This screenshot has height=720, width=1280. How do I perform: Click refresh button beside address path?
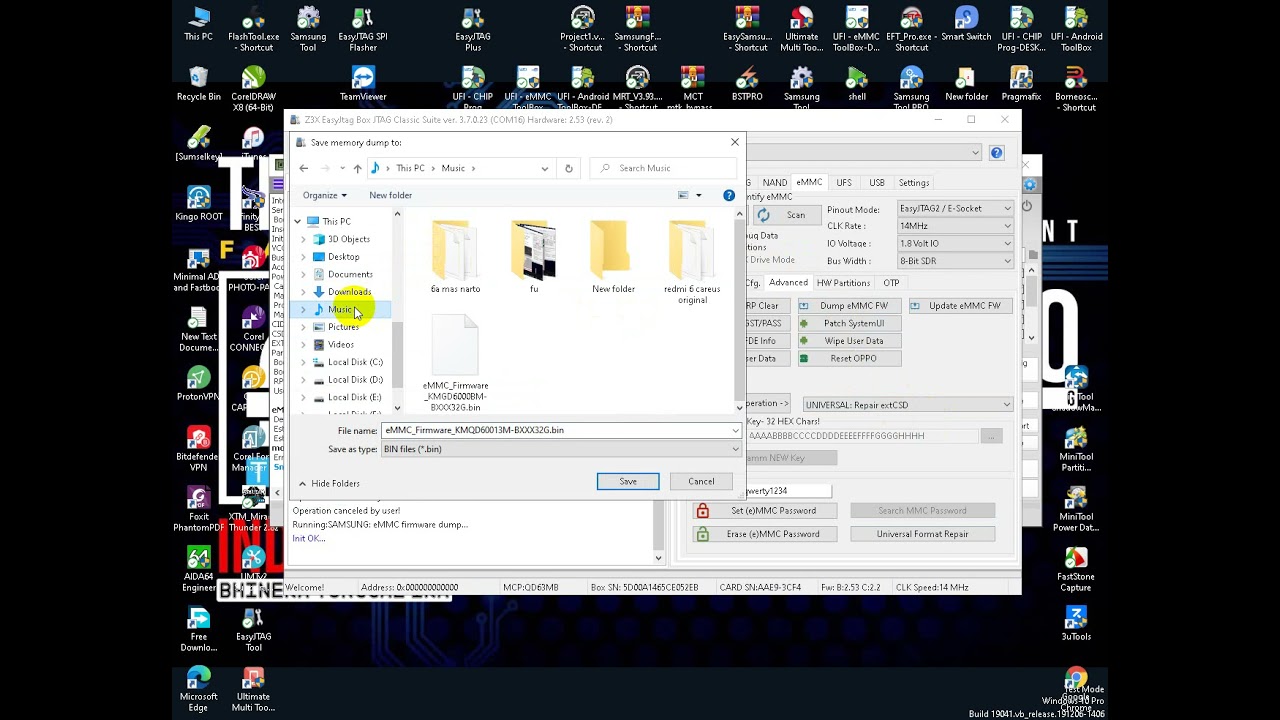pyautogui.click(x=568, y=168)
